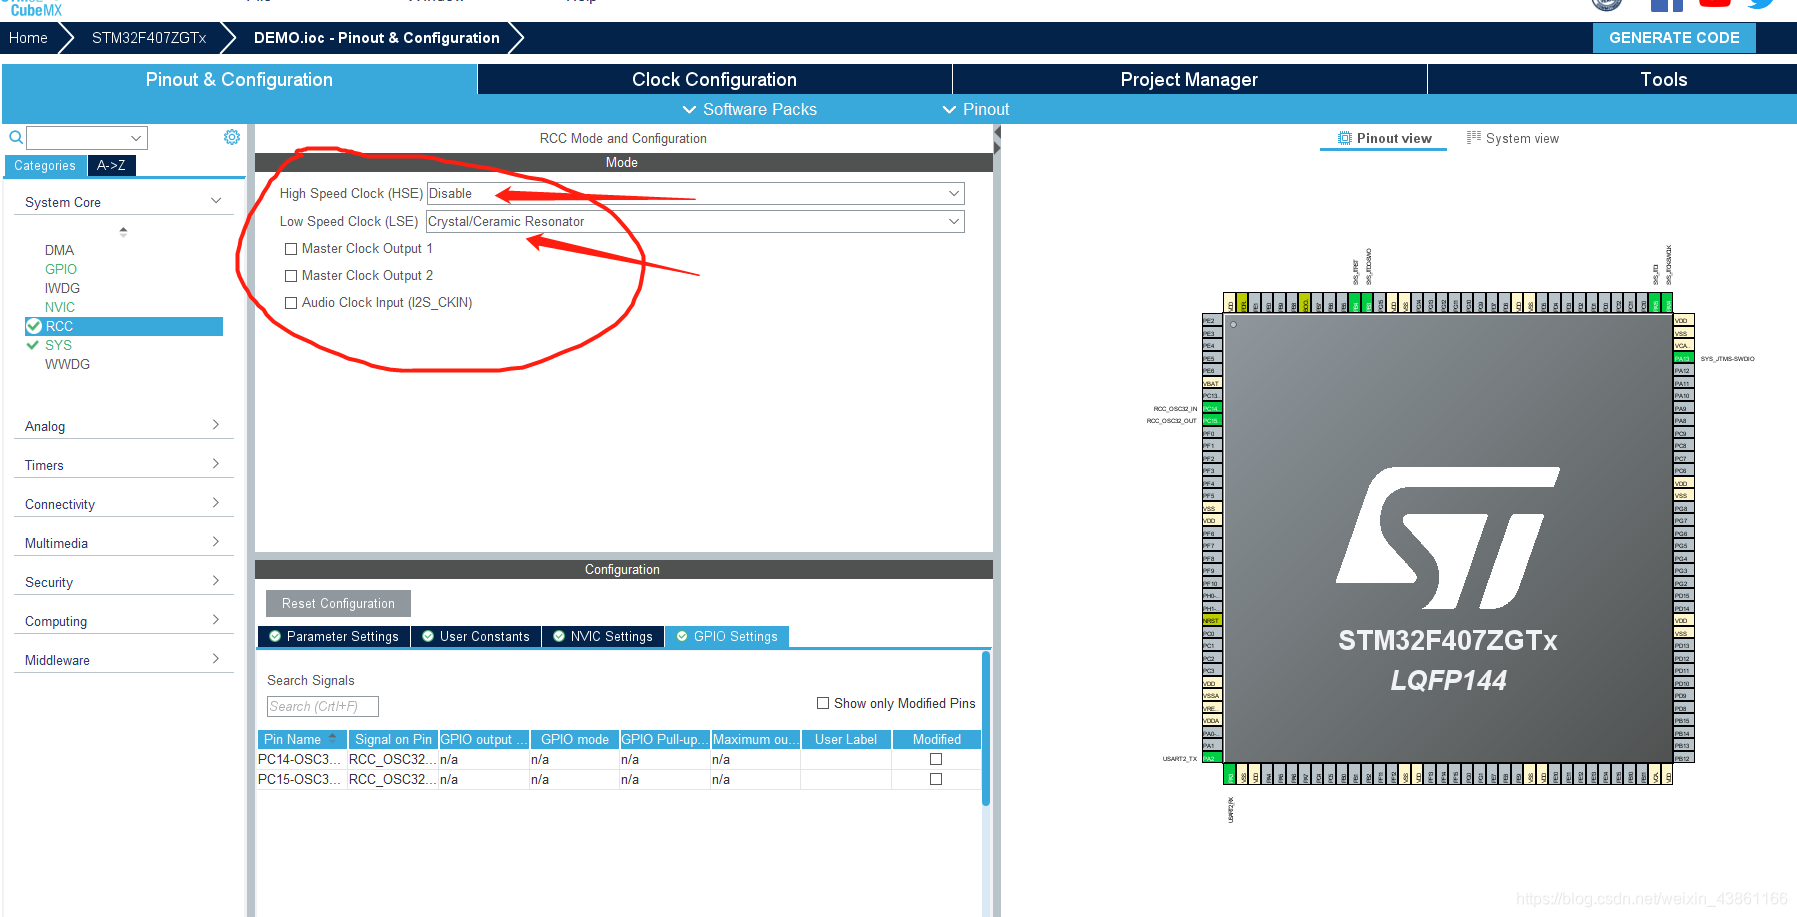Viewport: 1797px width, 917px height.
Task: Click the PD15 pin on the chip
Action: (x=1684, y=596)
